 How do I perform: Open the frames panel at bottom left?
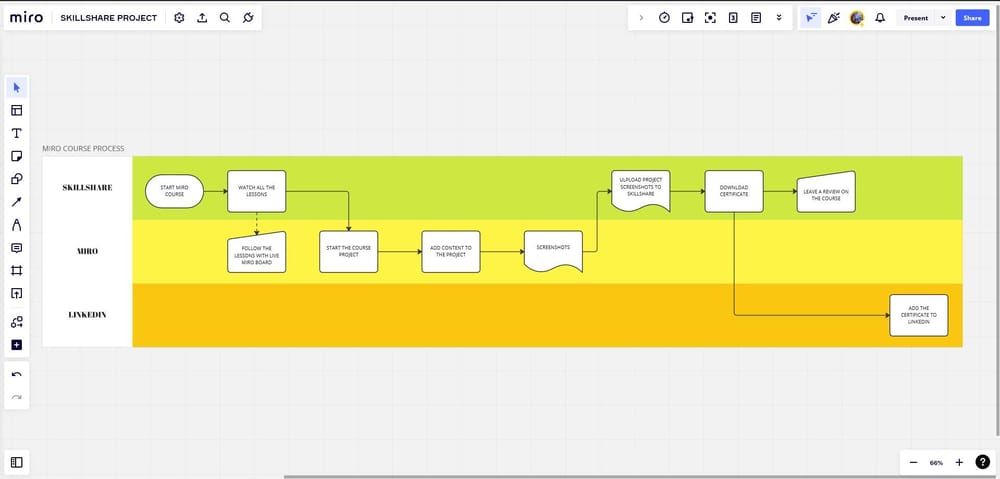pyautogui.click(x=17, y=462)
